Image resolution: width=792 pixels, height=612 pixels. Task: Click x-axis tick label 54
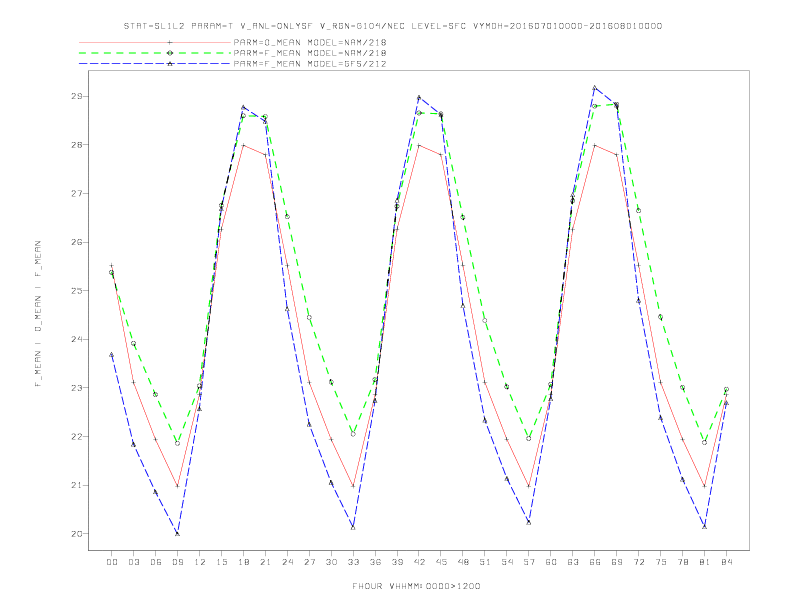tap(507, 562)
